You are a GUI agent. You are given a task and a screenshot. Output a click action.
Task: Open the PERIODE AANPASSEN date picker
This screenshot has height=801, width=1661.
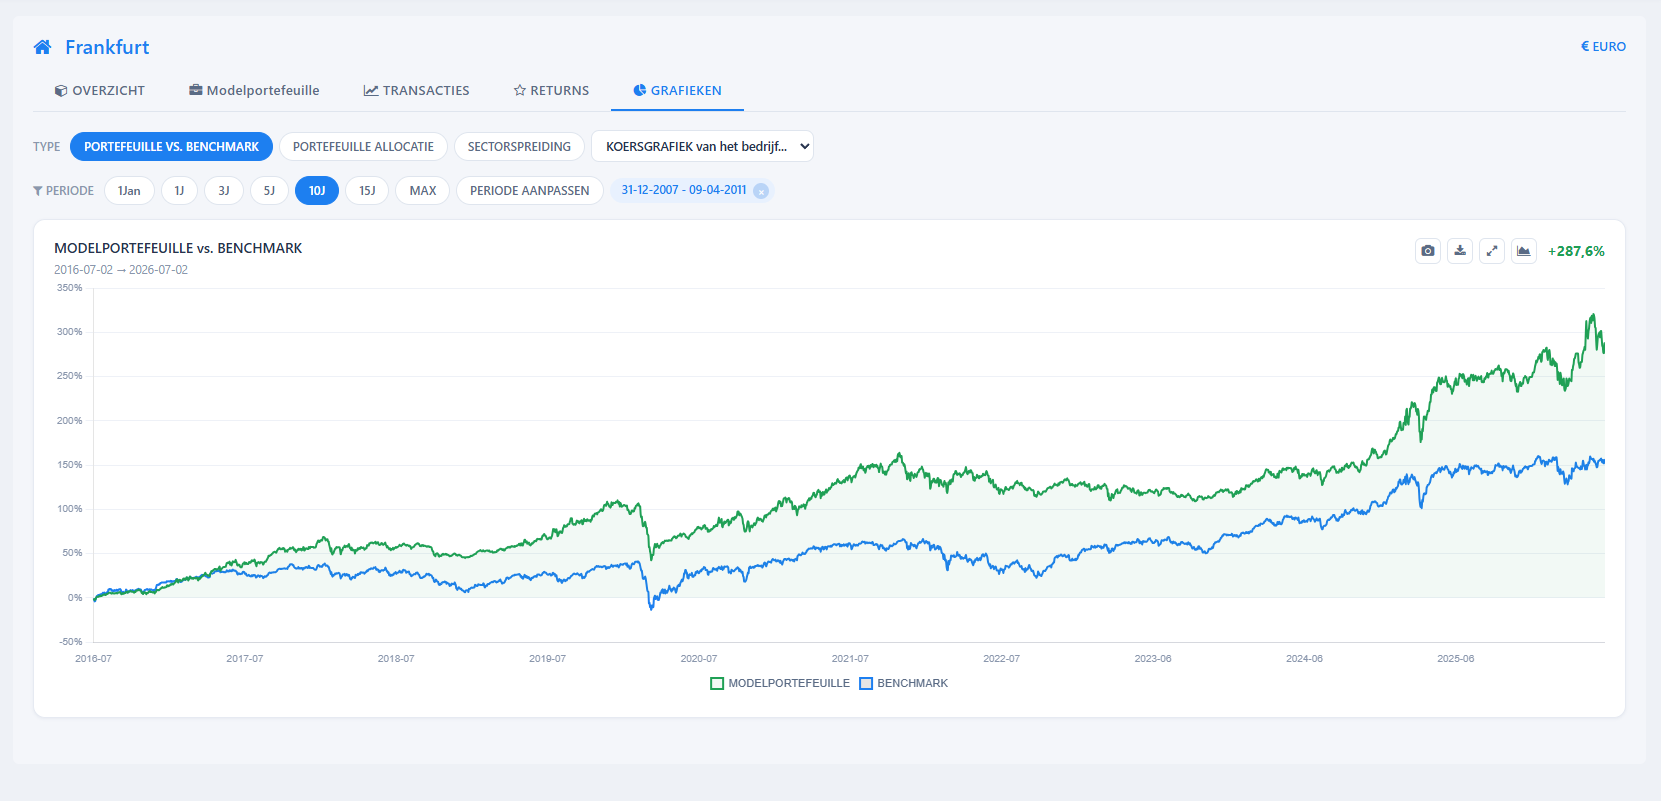[x=530, y=191]
